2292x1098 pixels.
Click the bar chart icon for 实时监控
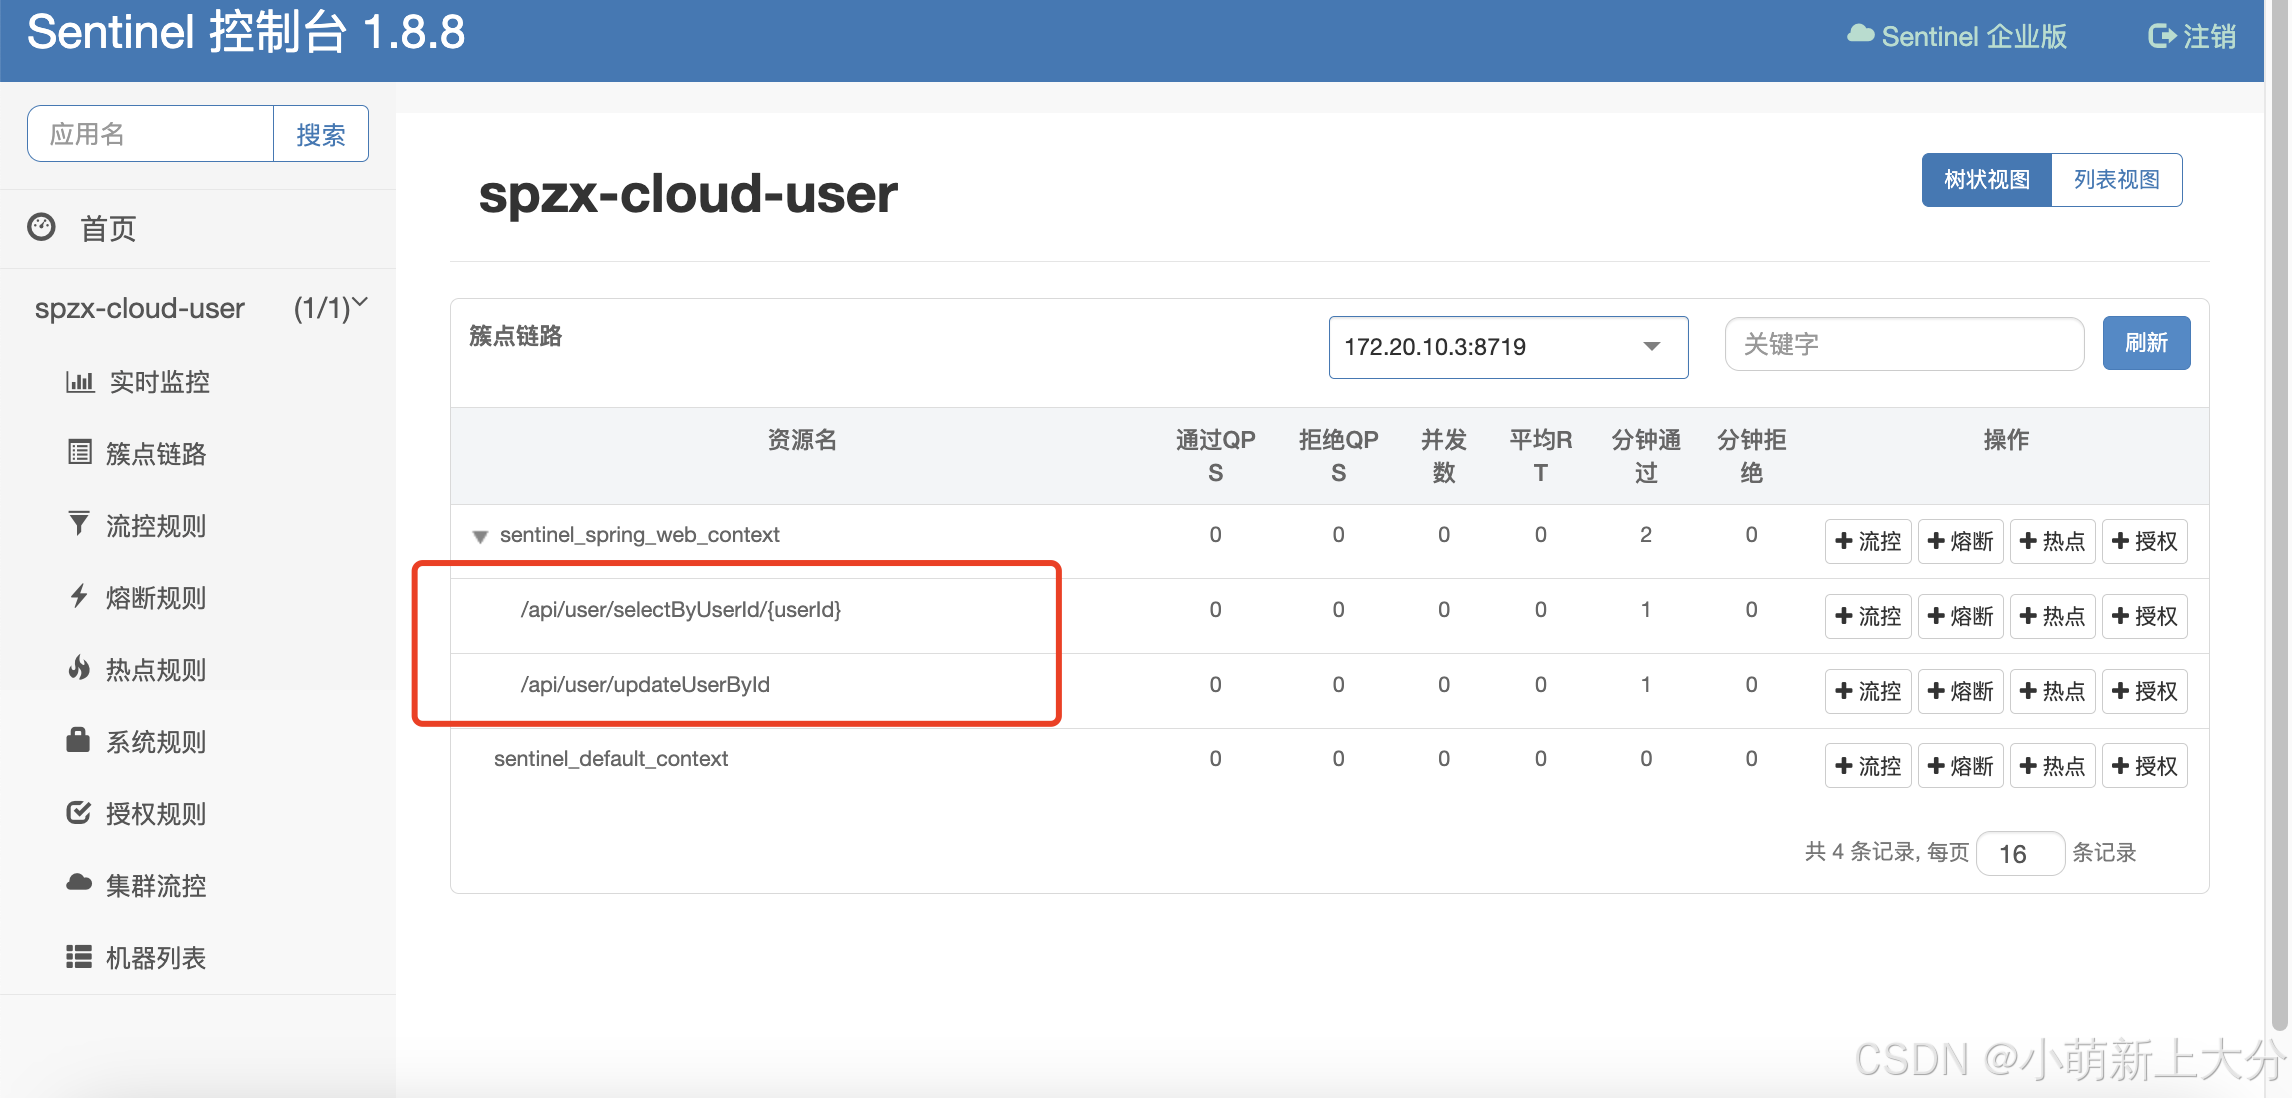click(79, 381)
